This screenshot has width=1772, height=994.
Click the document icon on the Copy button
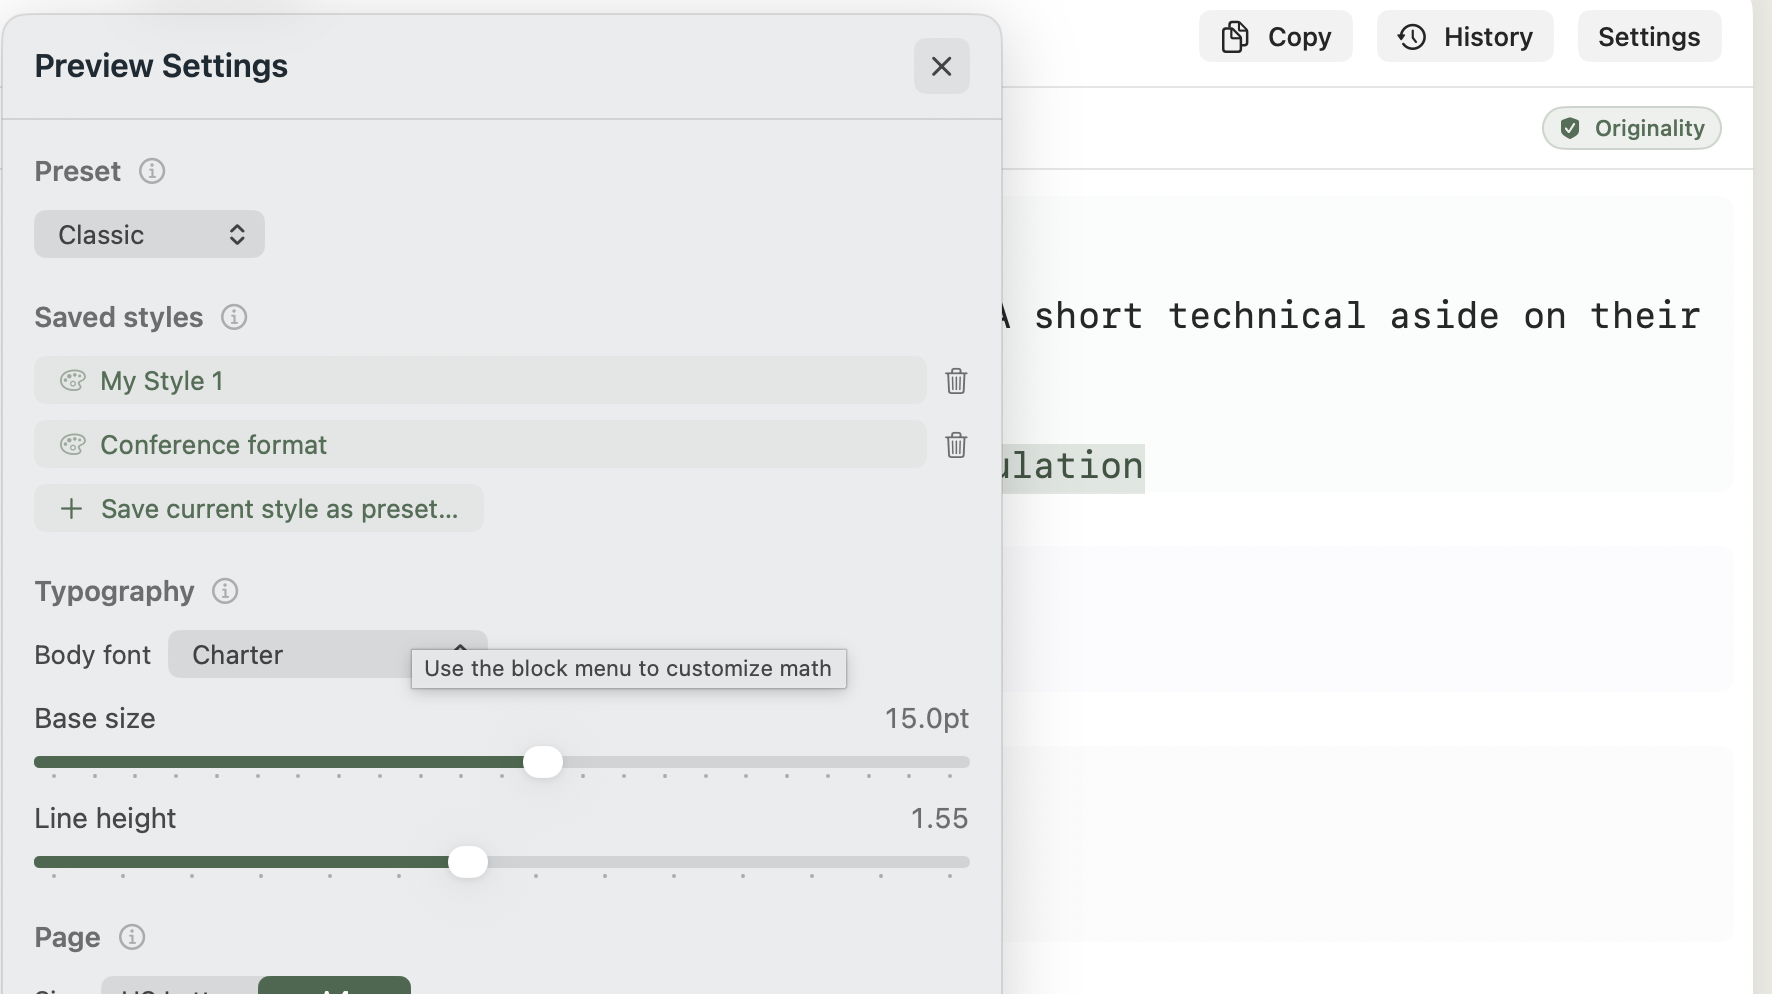click(x=1235, y=37)
